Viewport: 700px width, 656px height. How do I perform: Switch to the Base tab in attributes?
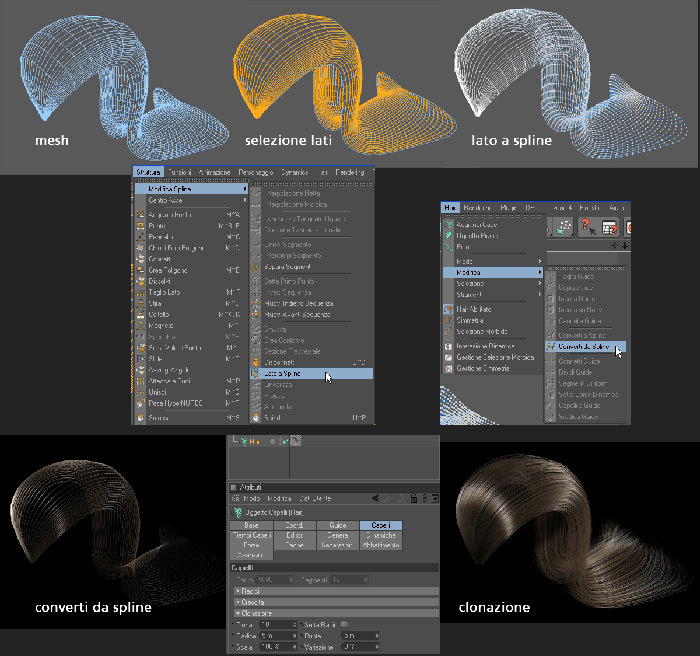coord(251,525)
